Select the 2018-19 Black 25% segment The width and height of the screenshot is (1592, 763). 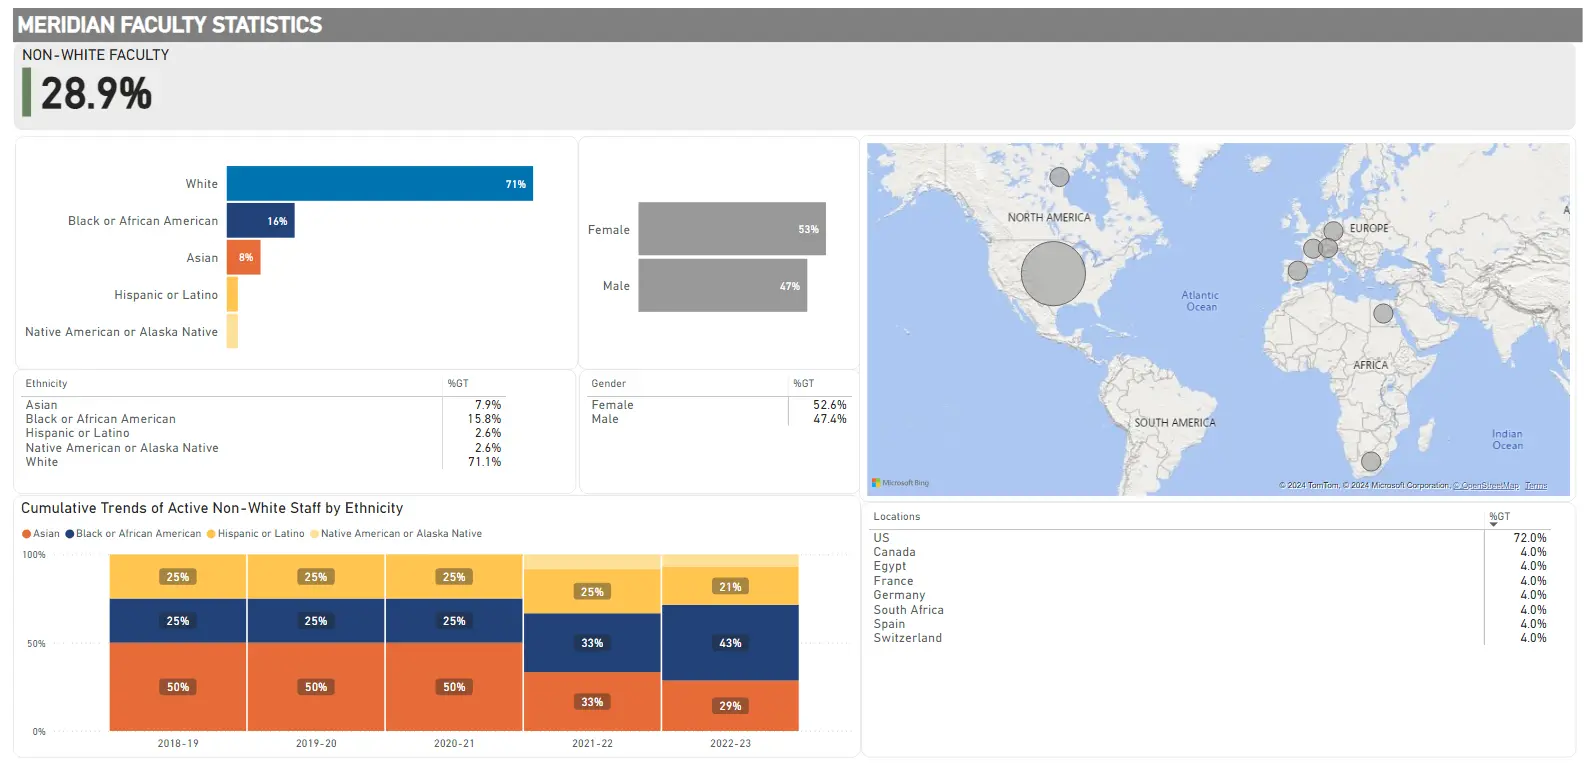pyautogui.click(x=178, y=621)
